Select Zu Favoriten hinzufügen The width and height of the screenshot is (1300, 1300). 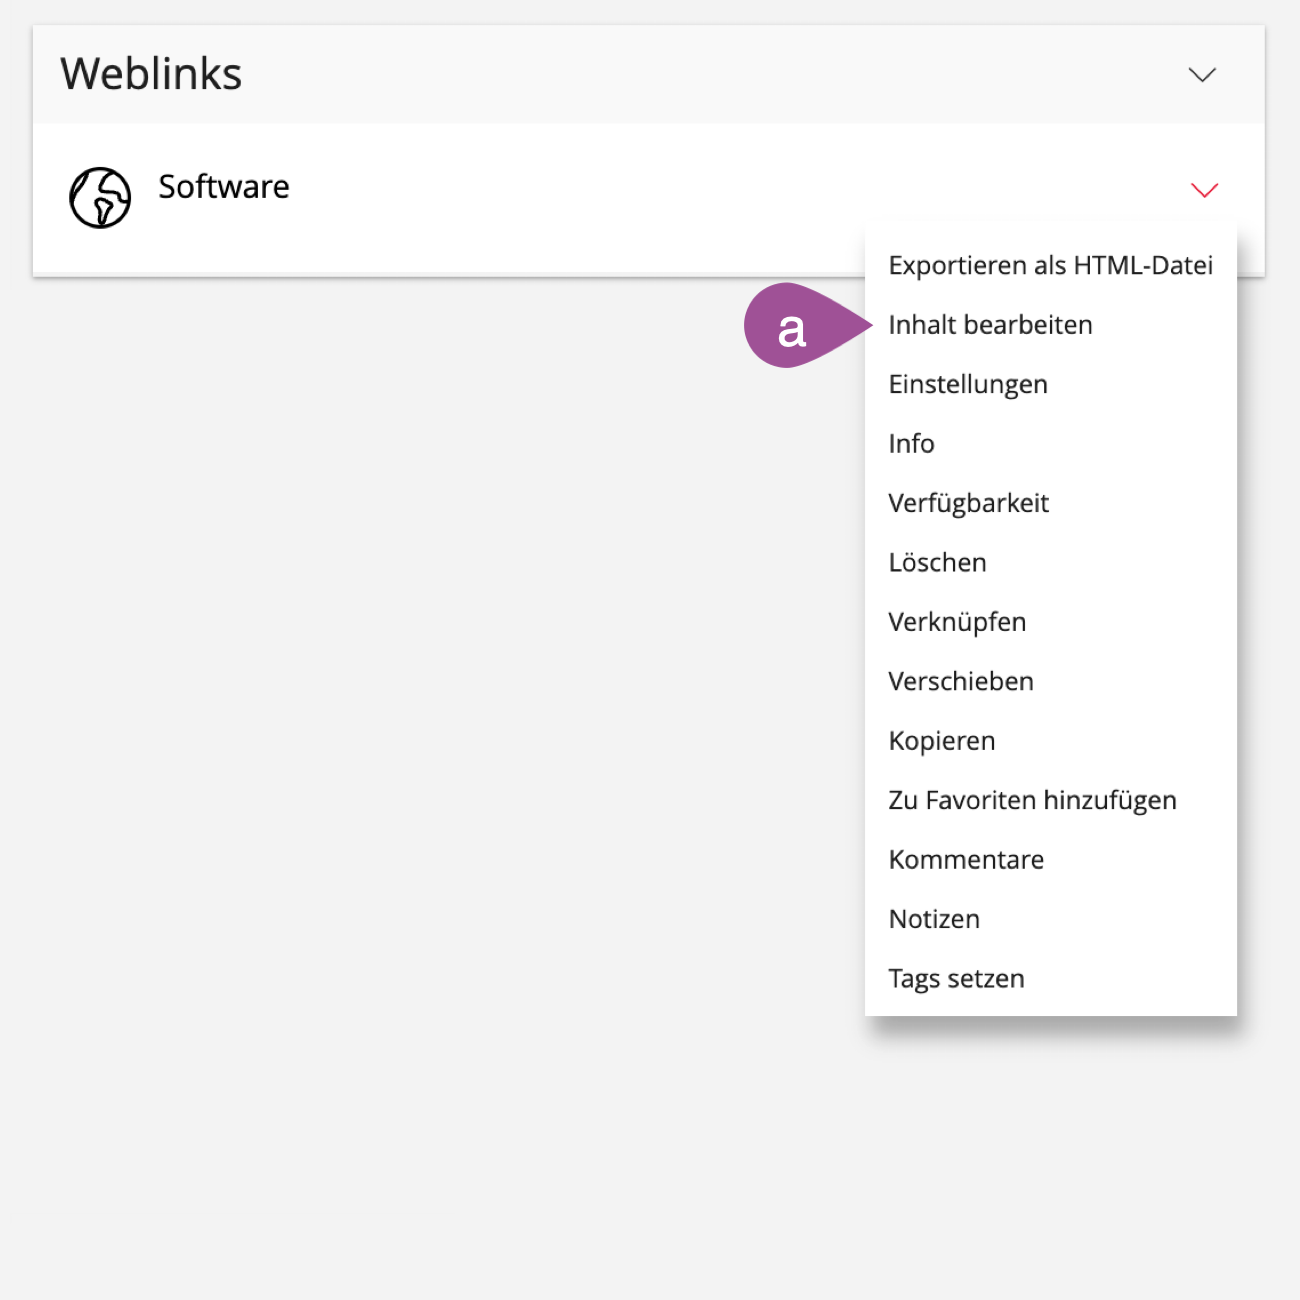pos(1032,801)
